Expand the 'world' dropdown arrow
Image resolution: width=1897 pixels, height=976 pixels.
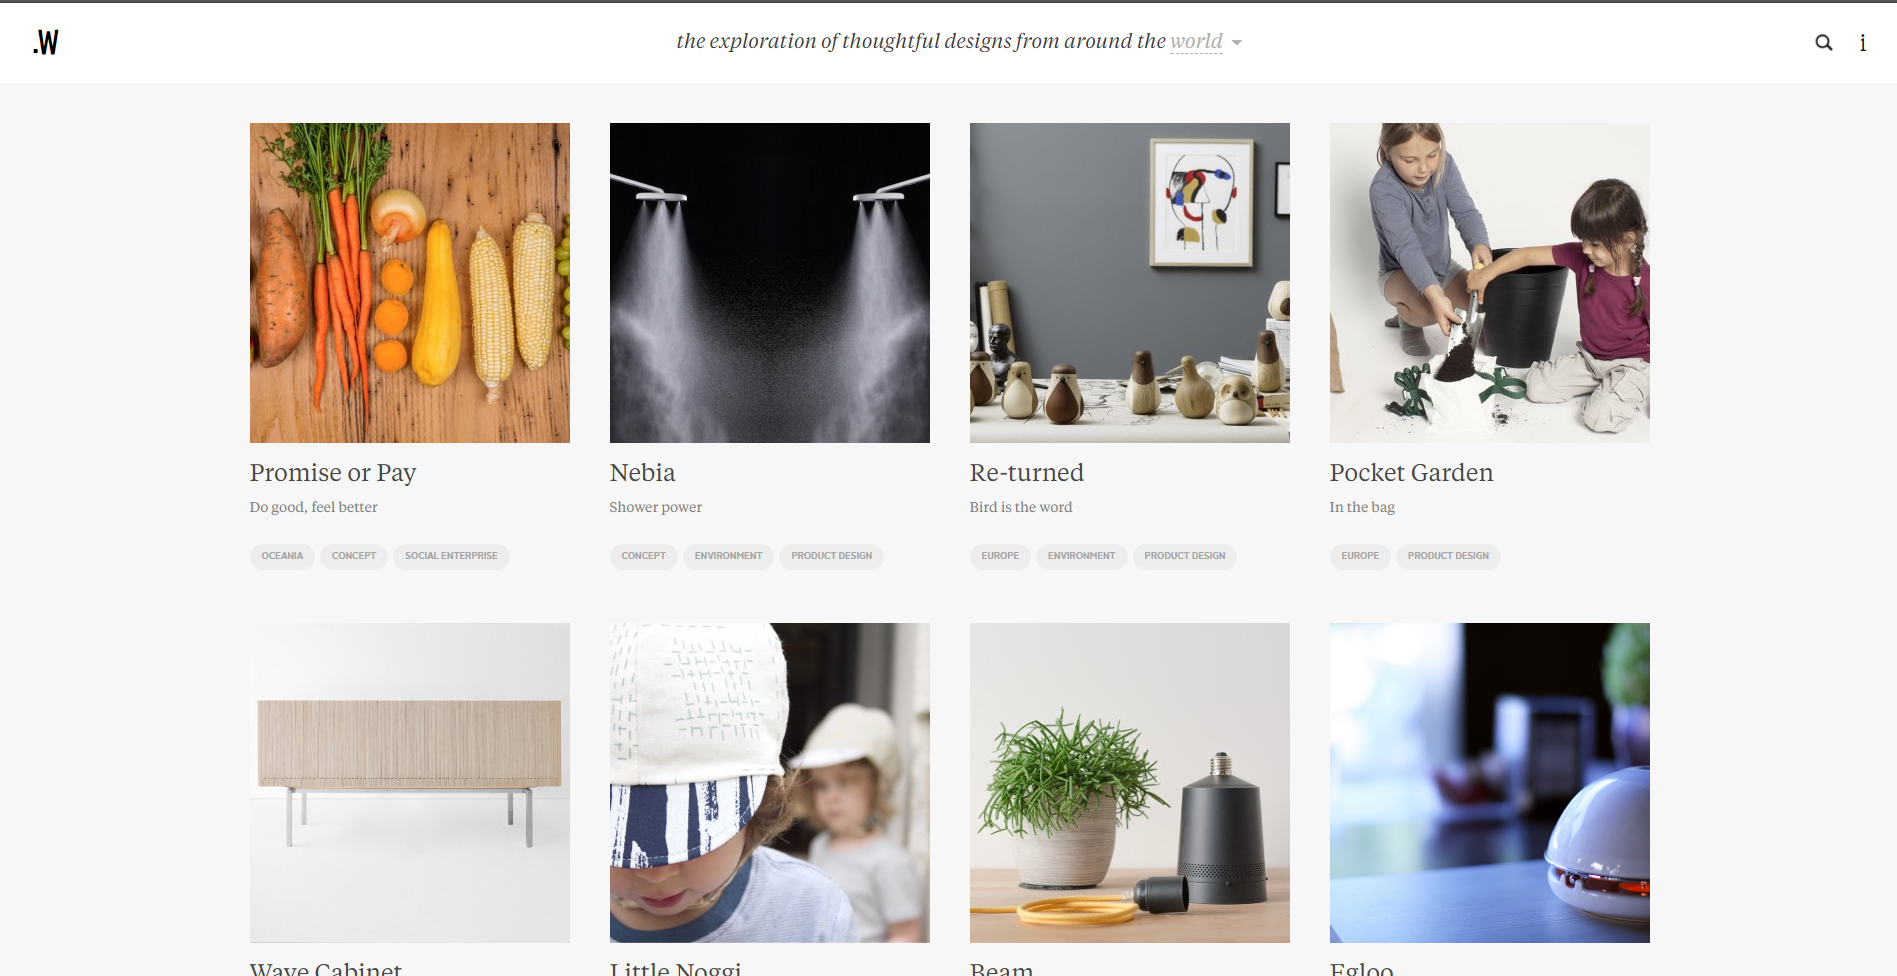pyautogui.click(x=1237, y=42)
